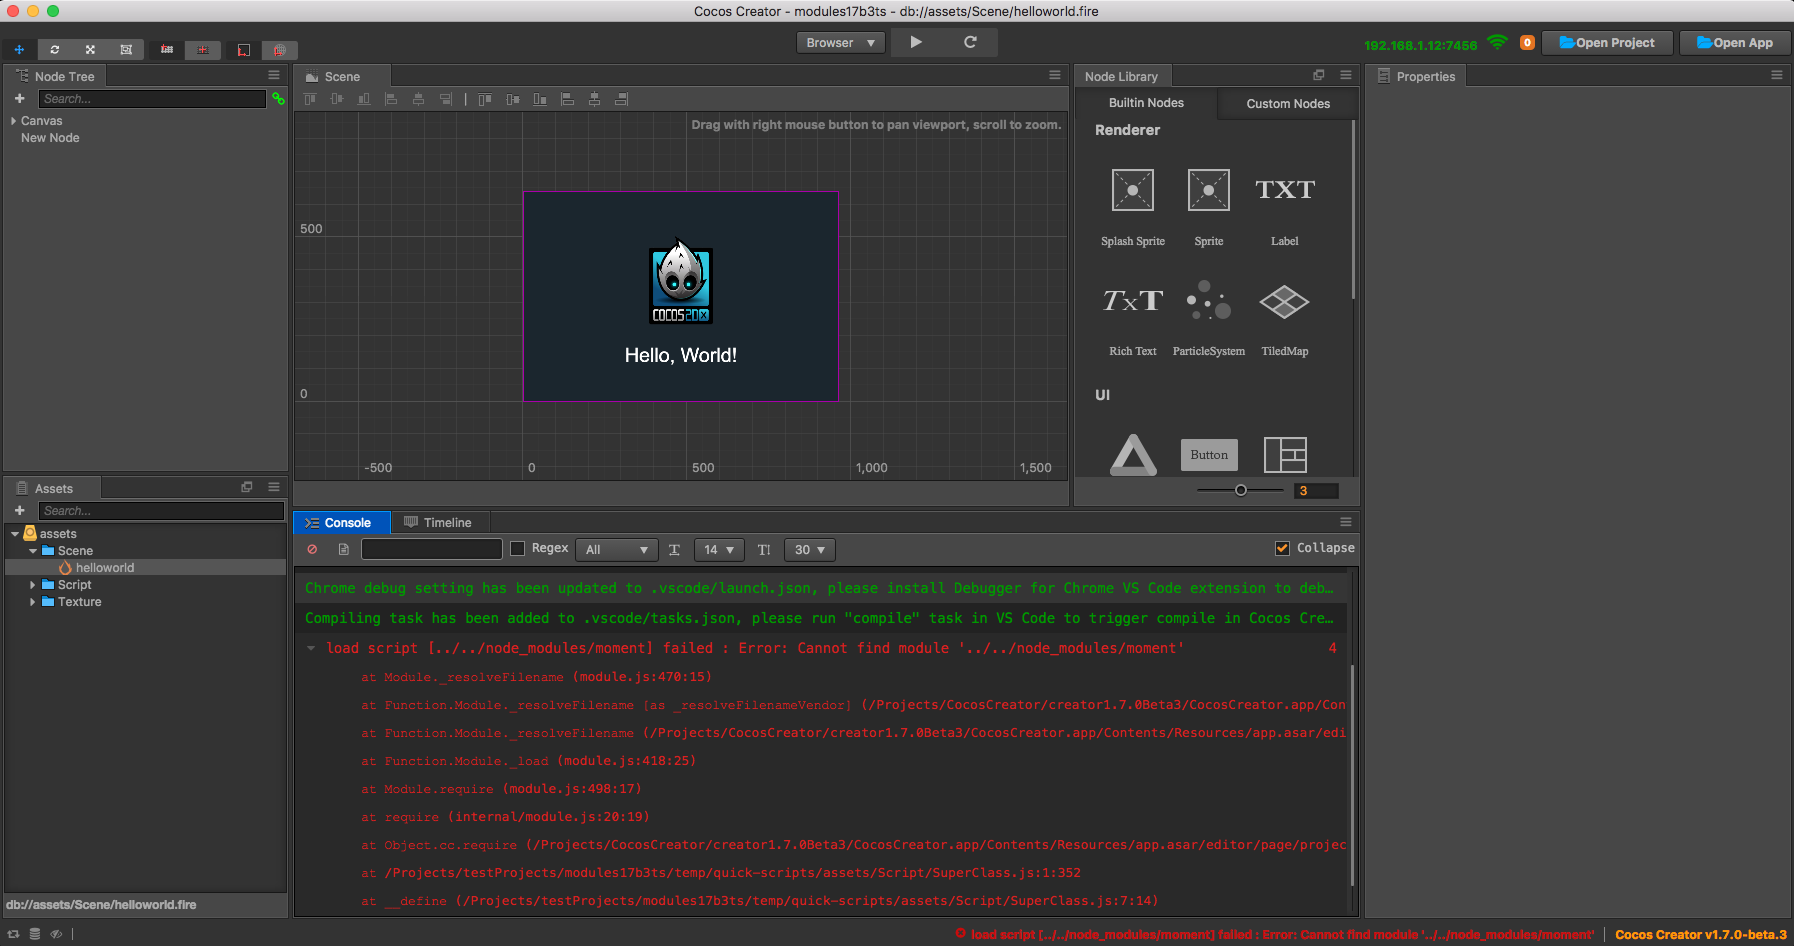Toggle the local pivot mode button
This screenshot has height=946, width=1794.
(167, 49)
